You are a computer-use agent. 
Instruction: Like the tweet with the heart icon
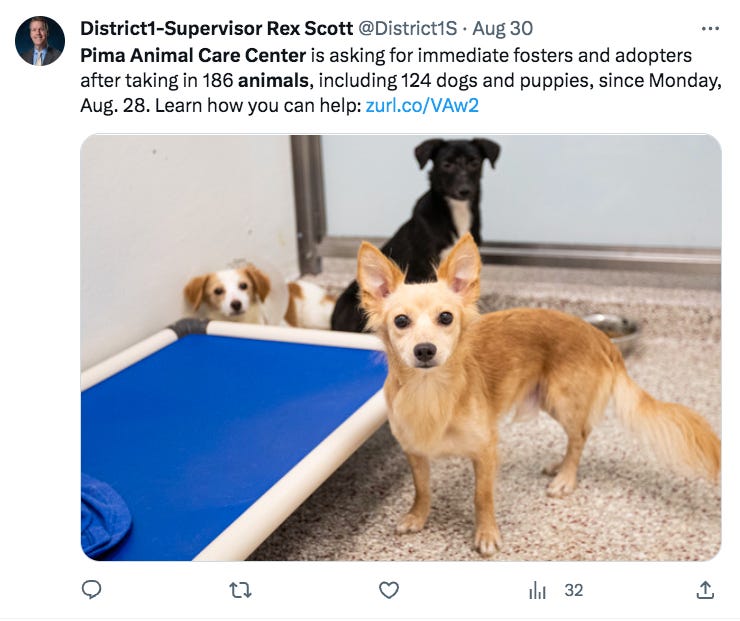point(389,590)
